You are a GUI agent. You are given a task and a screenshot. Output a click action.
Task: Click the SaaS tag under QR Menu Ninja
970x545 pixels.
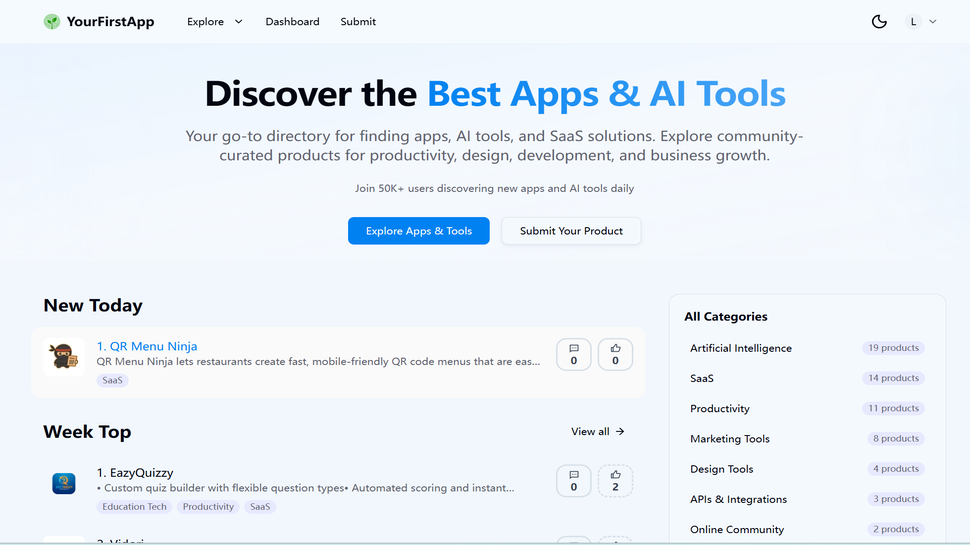tap(113, 380)
